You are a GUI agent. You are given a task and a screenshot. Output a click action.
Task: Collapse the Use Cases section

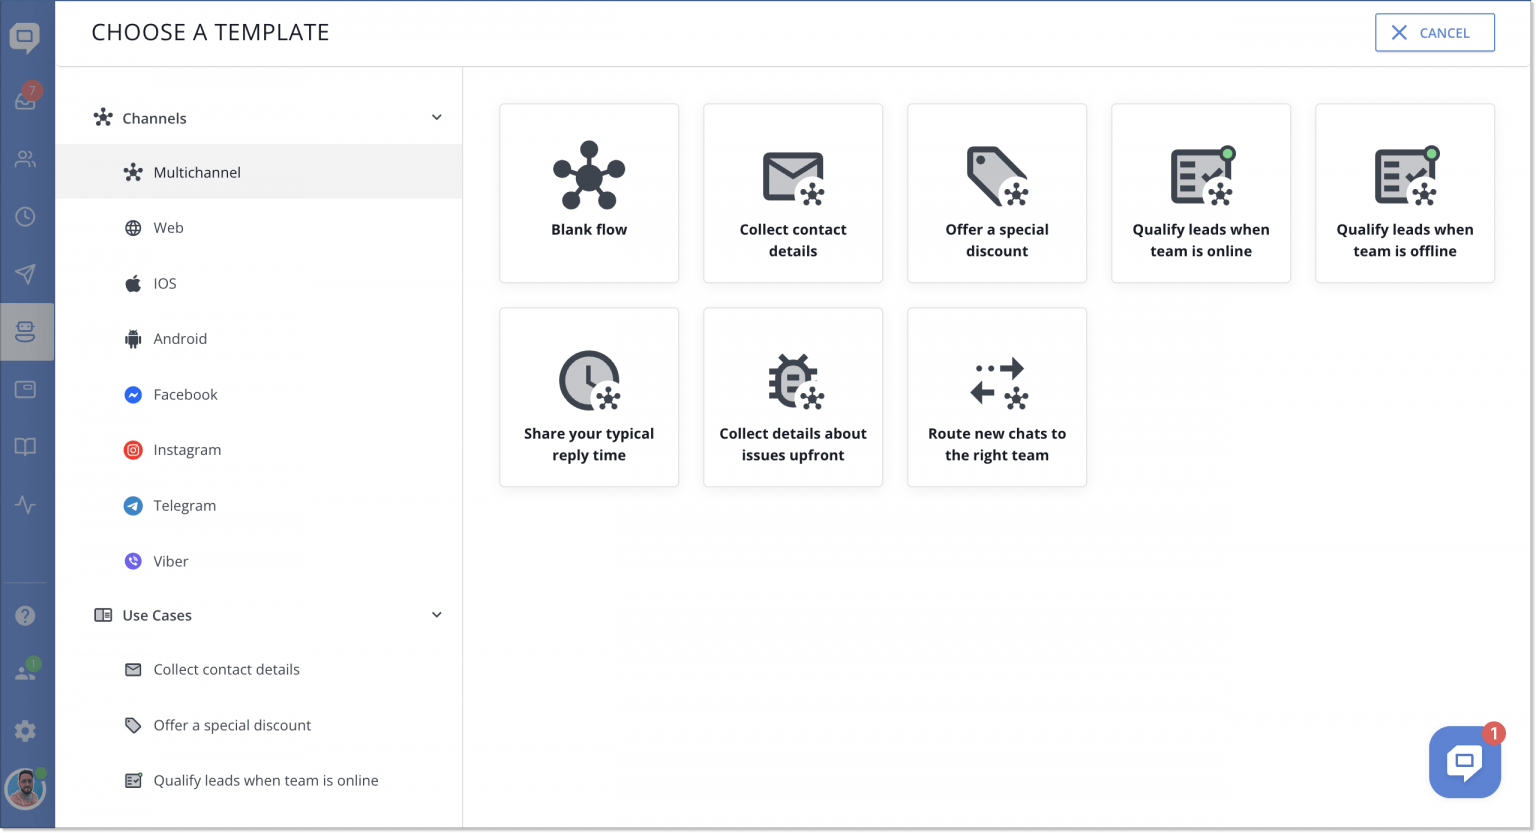coord(436,614)
